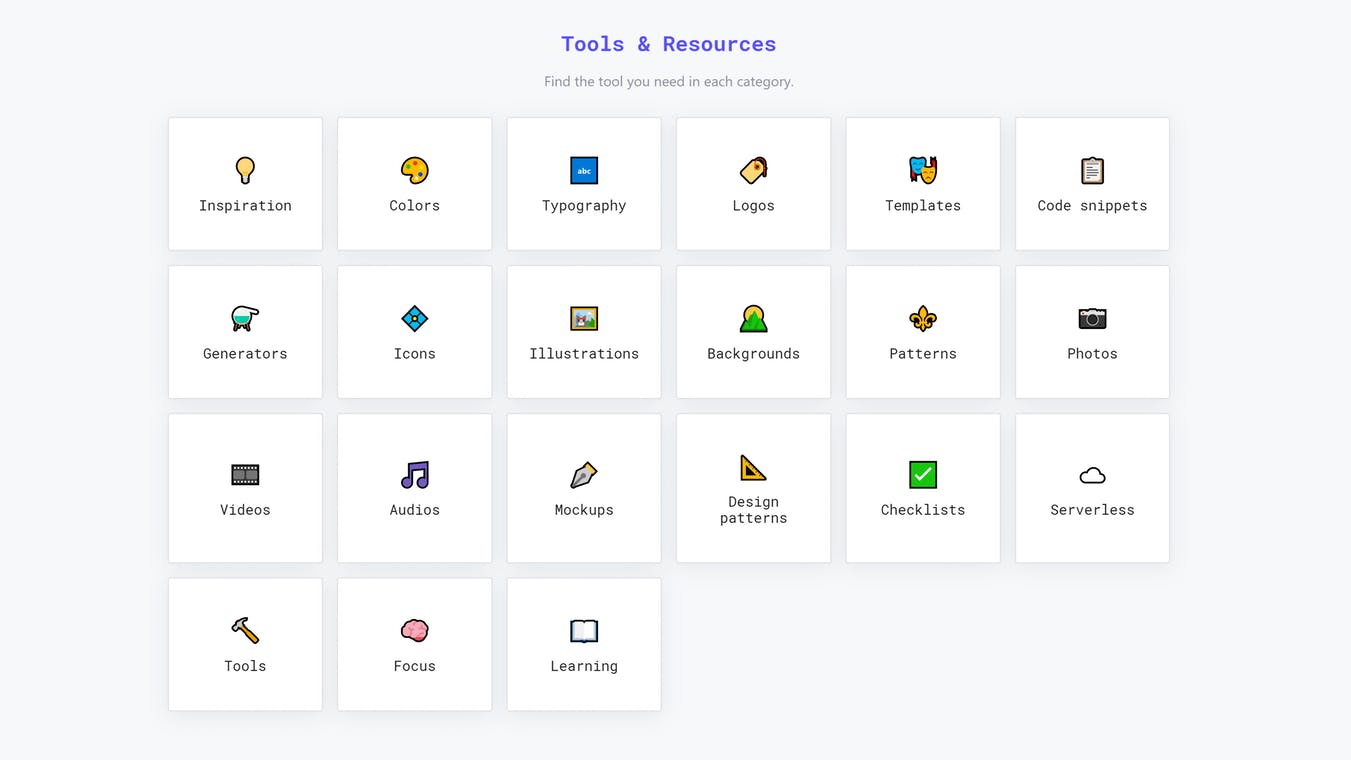Image resolution: width=1351 pixels, height=760 pixels.
Task: Open the Mockups category card
Action: [584, 488]
